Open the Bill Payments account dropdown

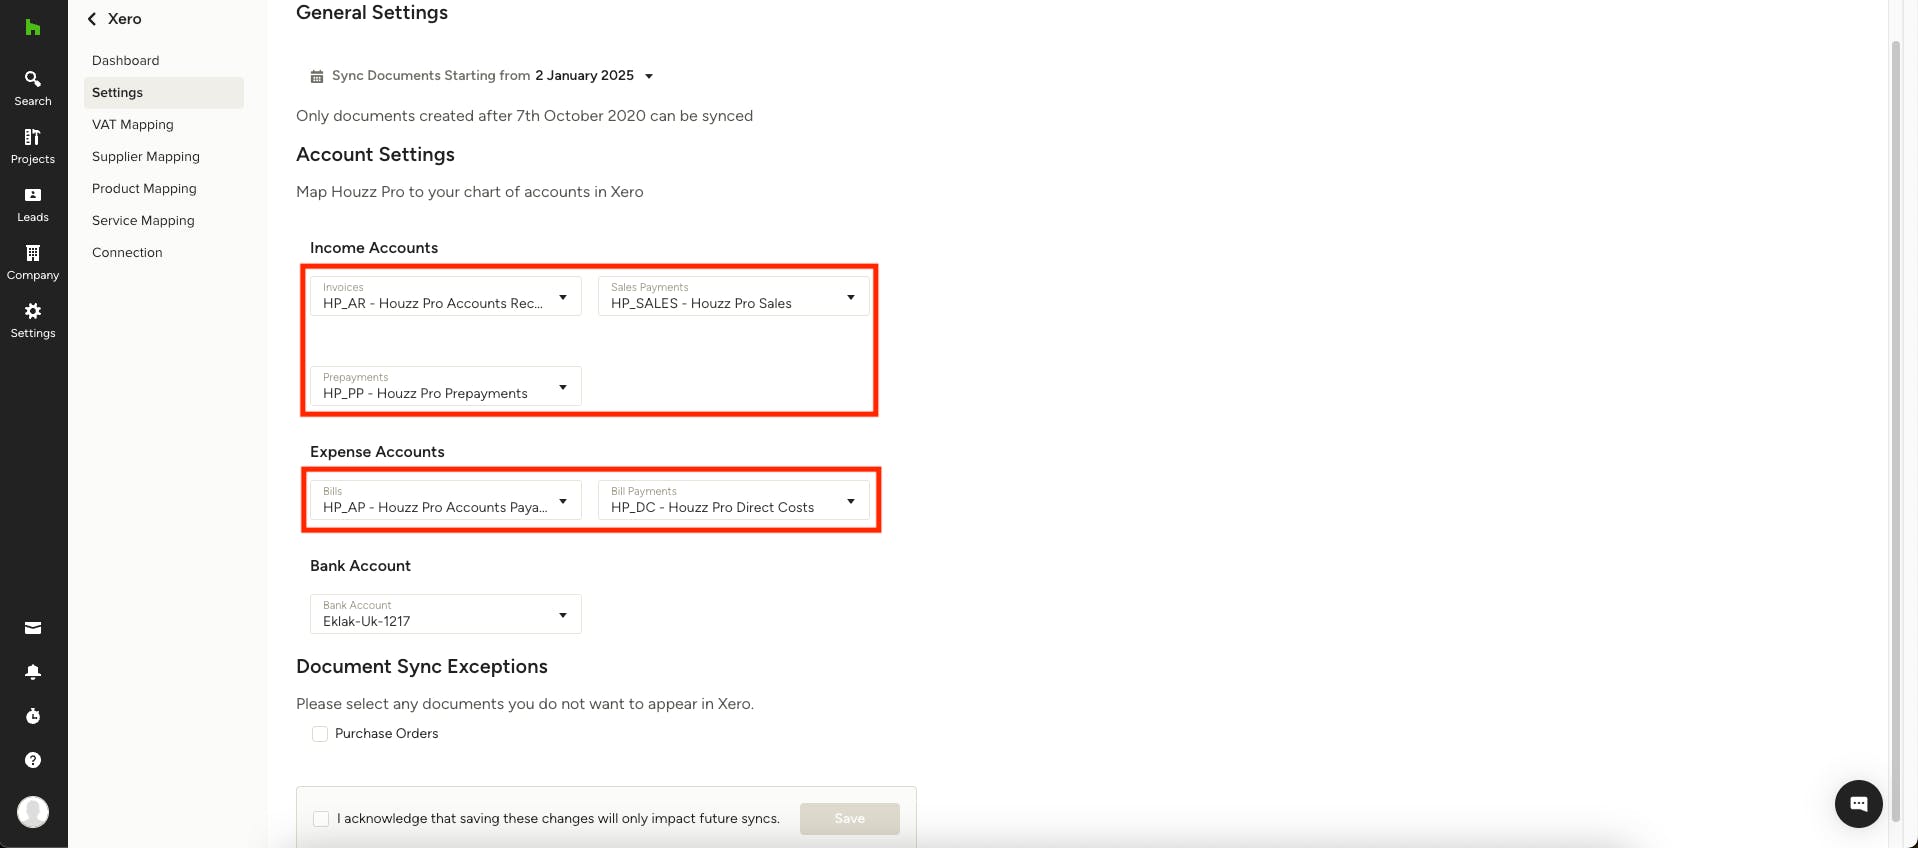734,500
